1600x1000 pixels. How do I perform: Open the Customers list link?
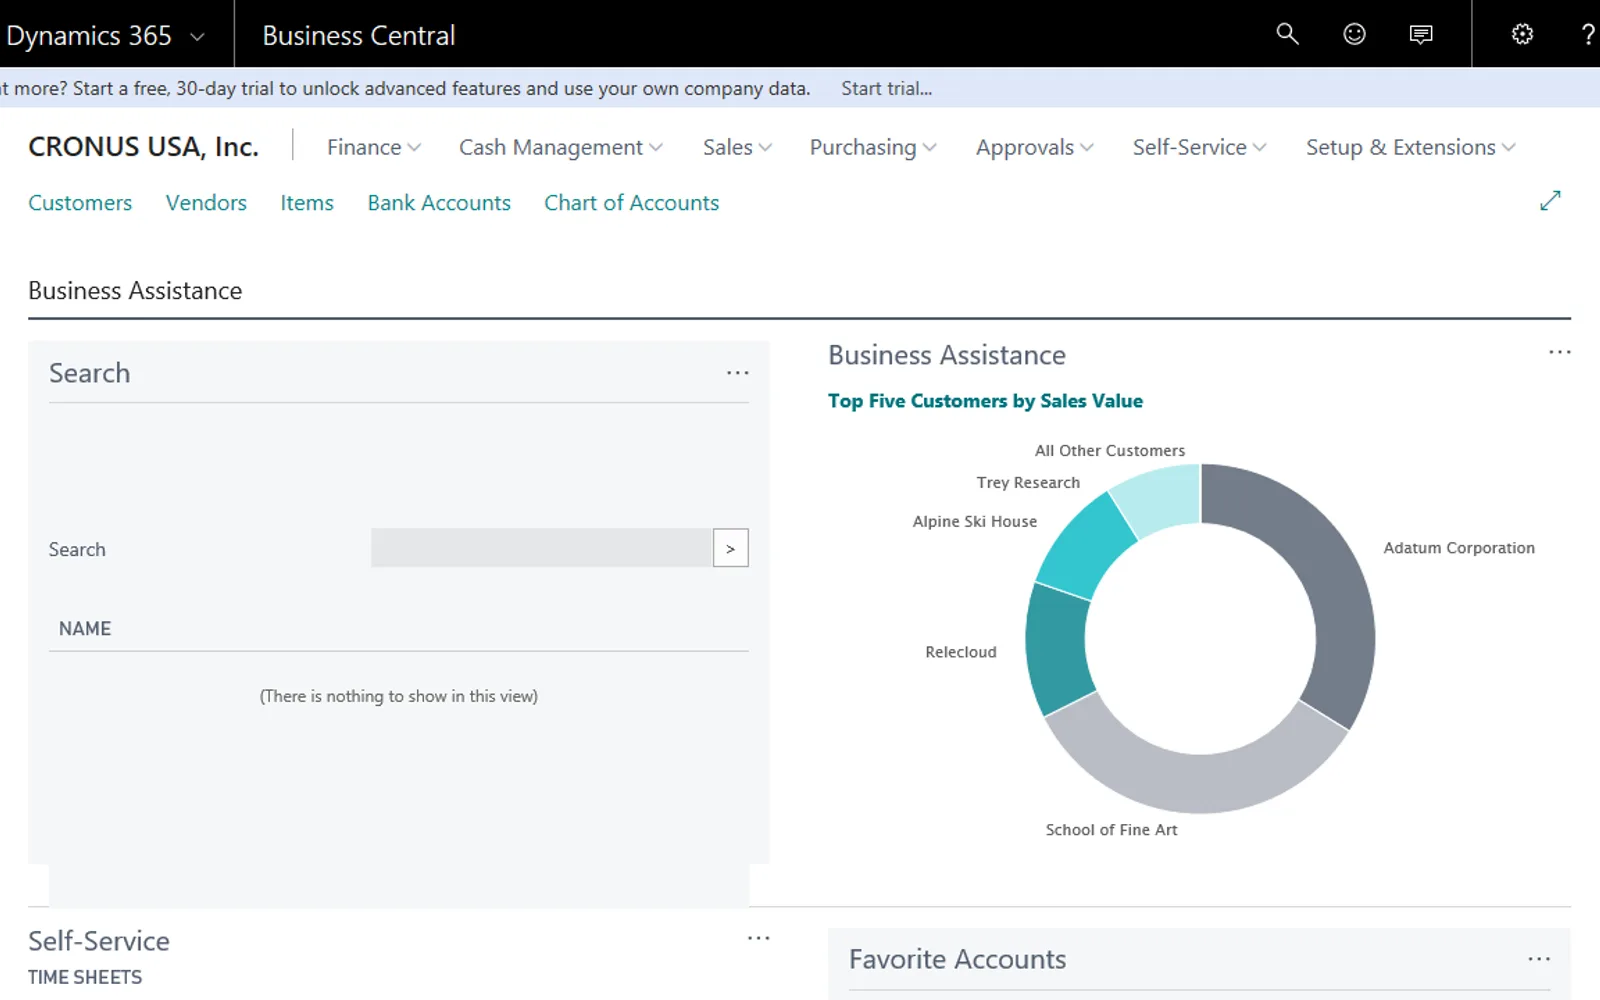pyautogui.click(x=80, y=203)
